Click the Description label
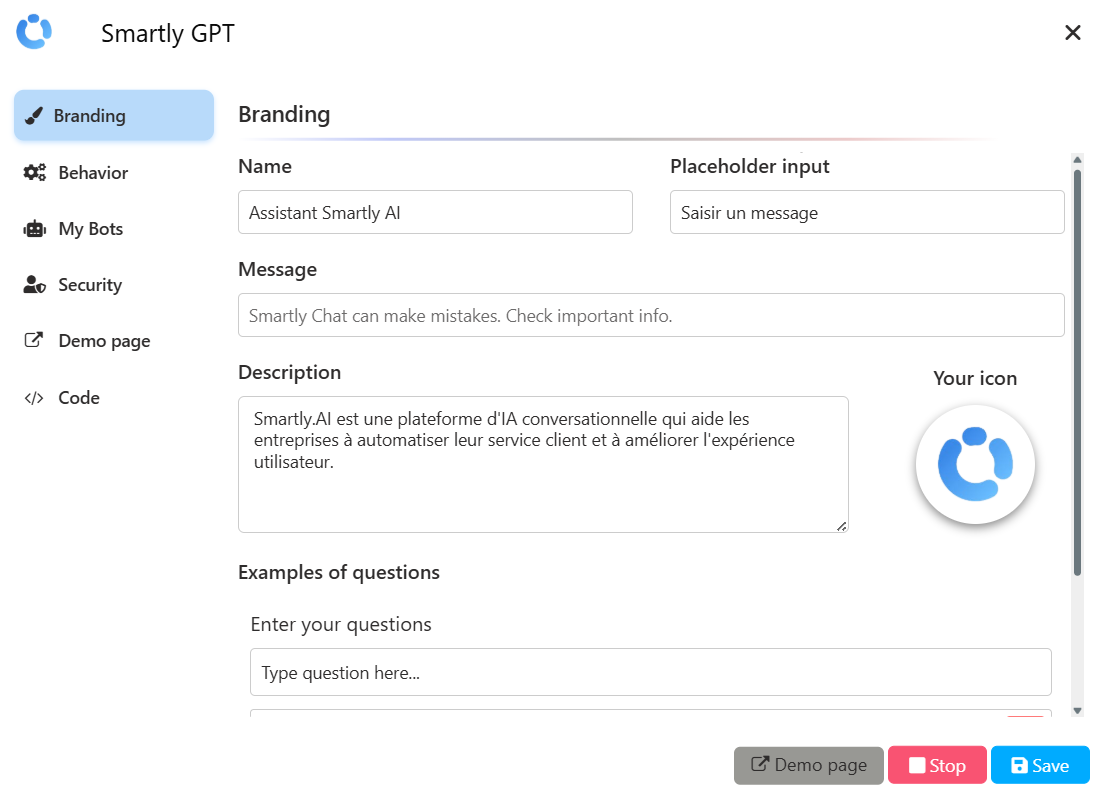This screenshot has width=1103, height=788. click(x=290, y=373)
